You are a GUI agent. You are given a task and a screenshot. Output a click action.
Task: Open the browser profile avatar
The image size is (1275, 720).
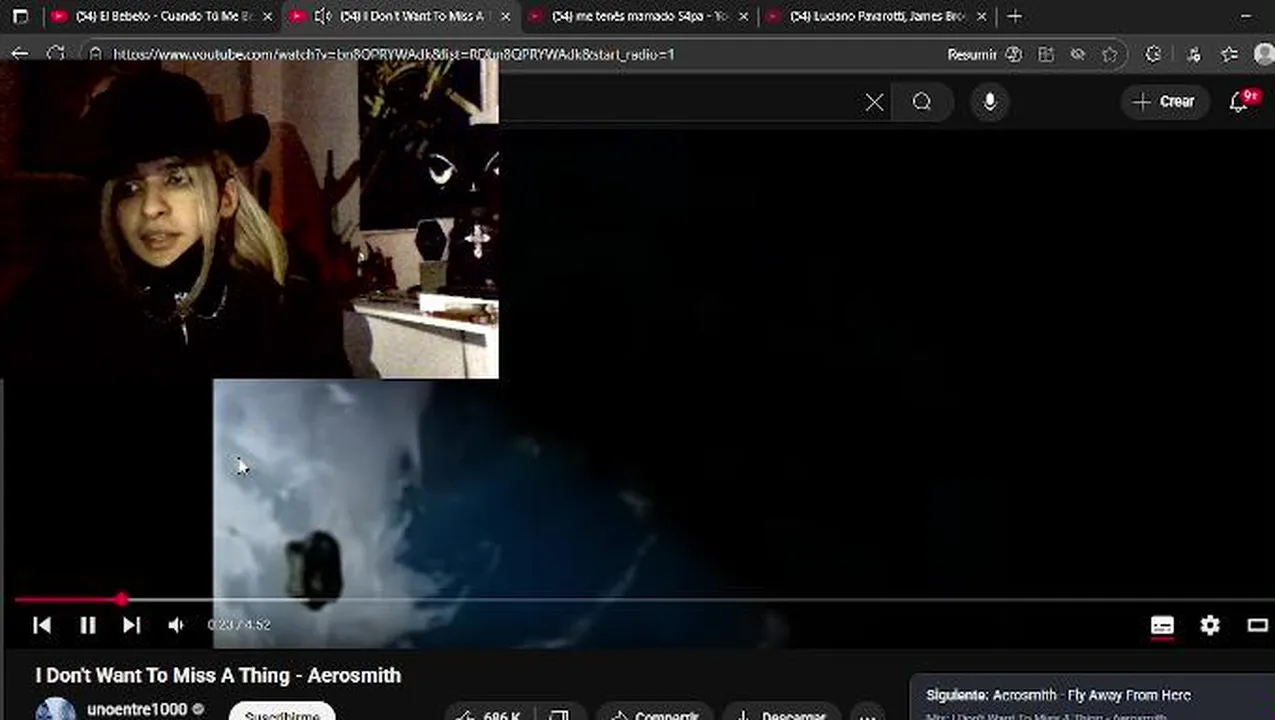click(x=1264, y=55)
